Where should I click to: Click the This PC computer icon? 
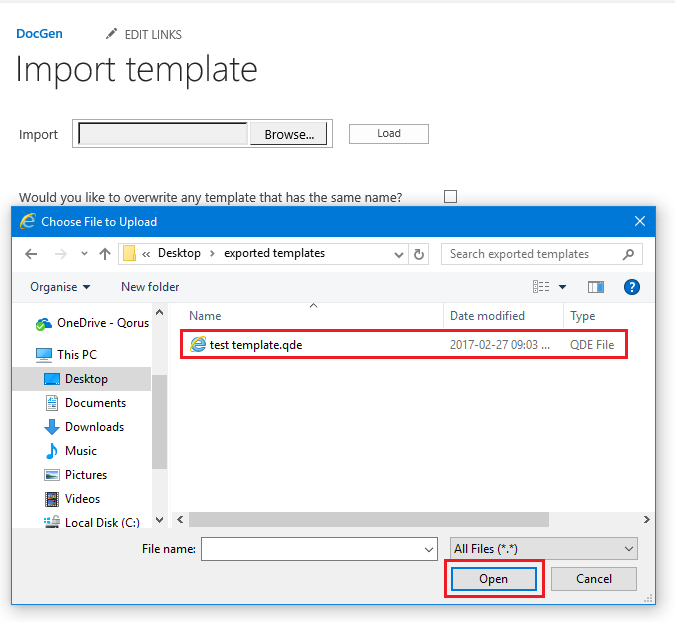44,355
